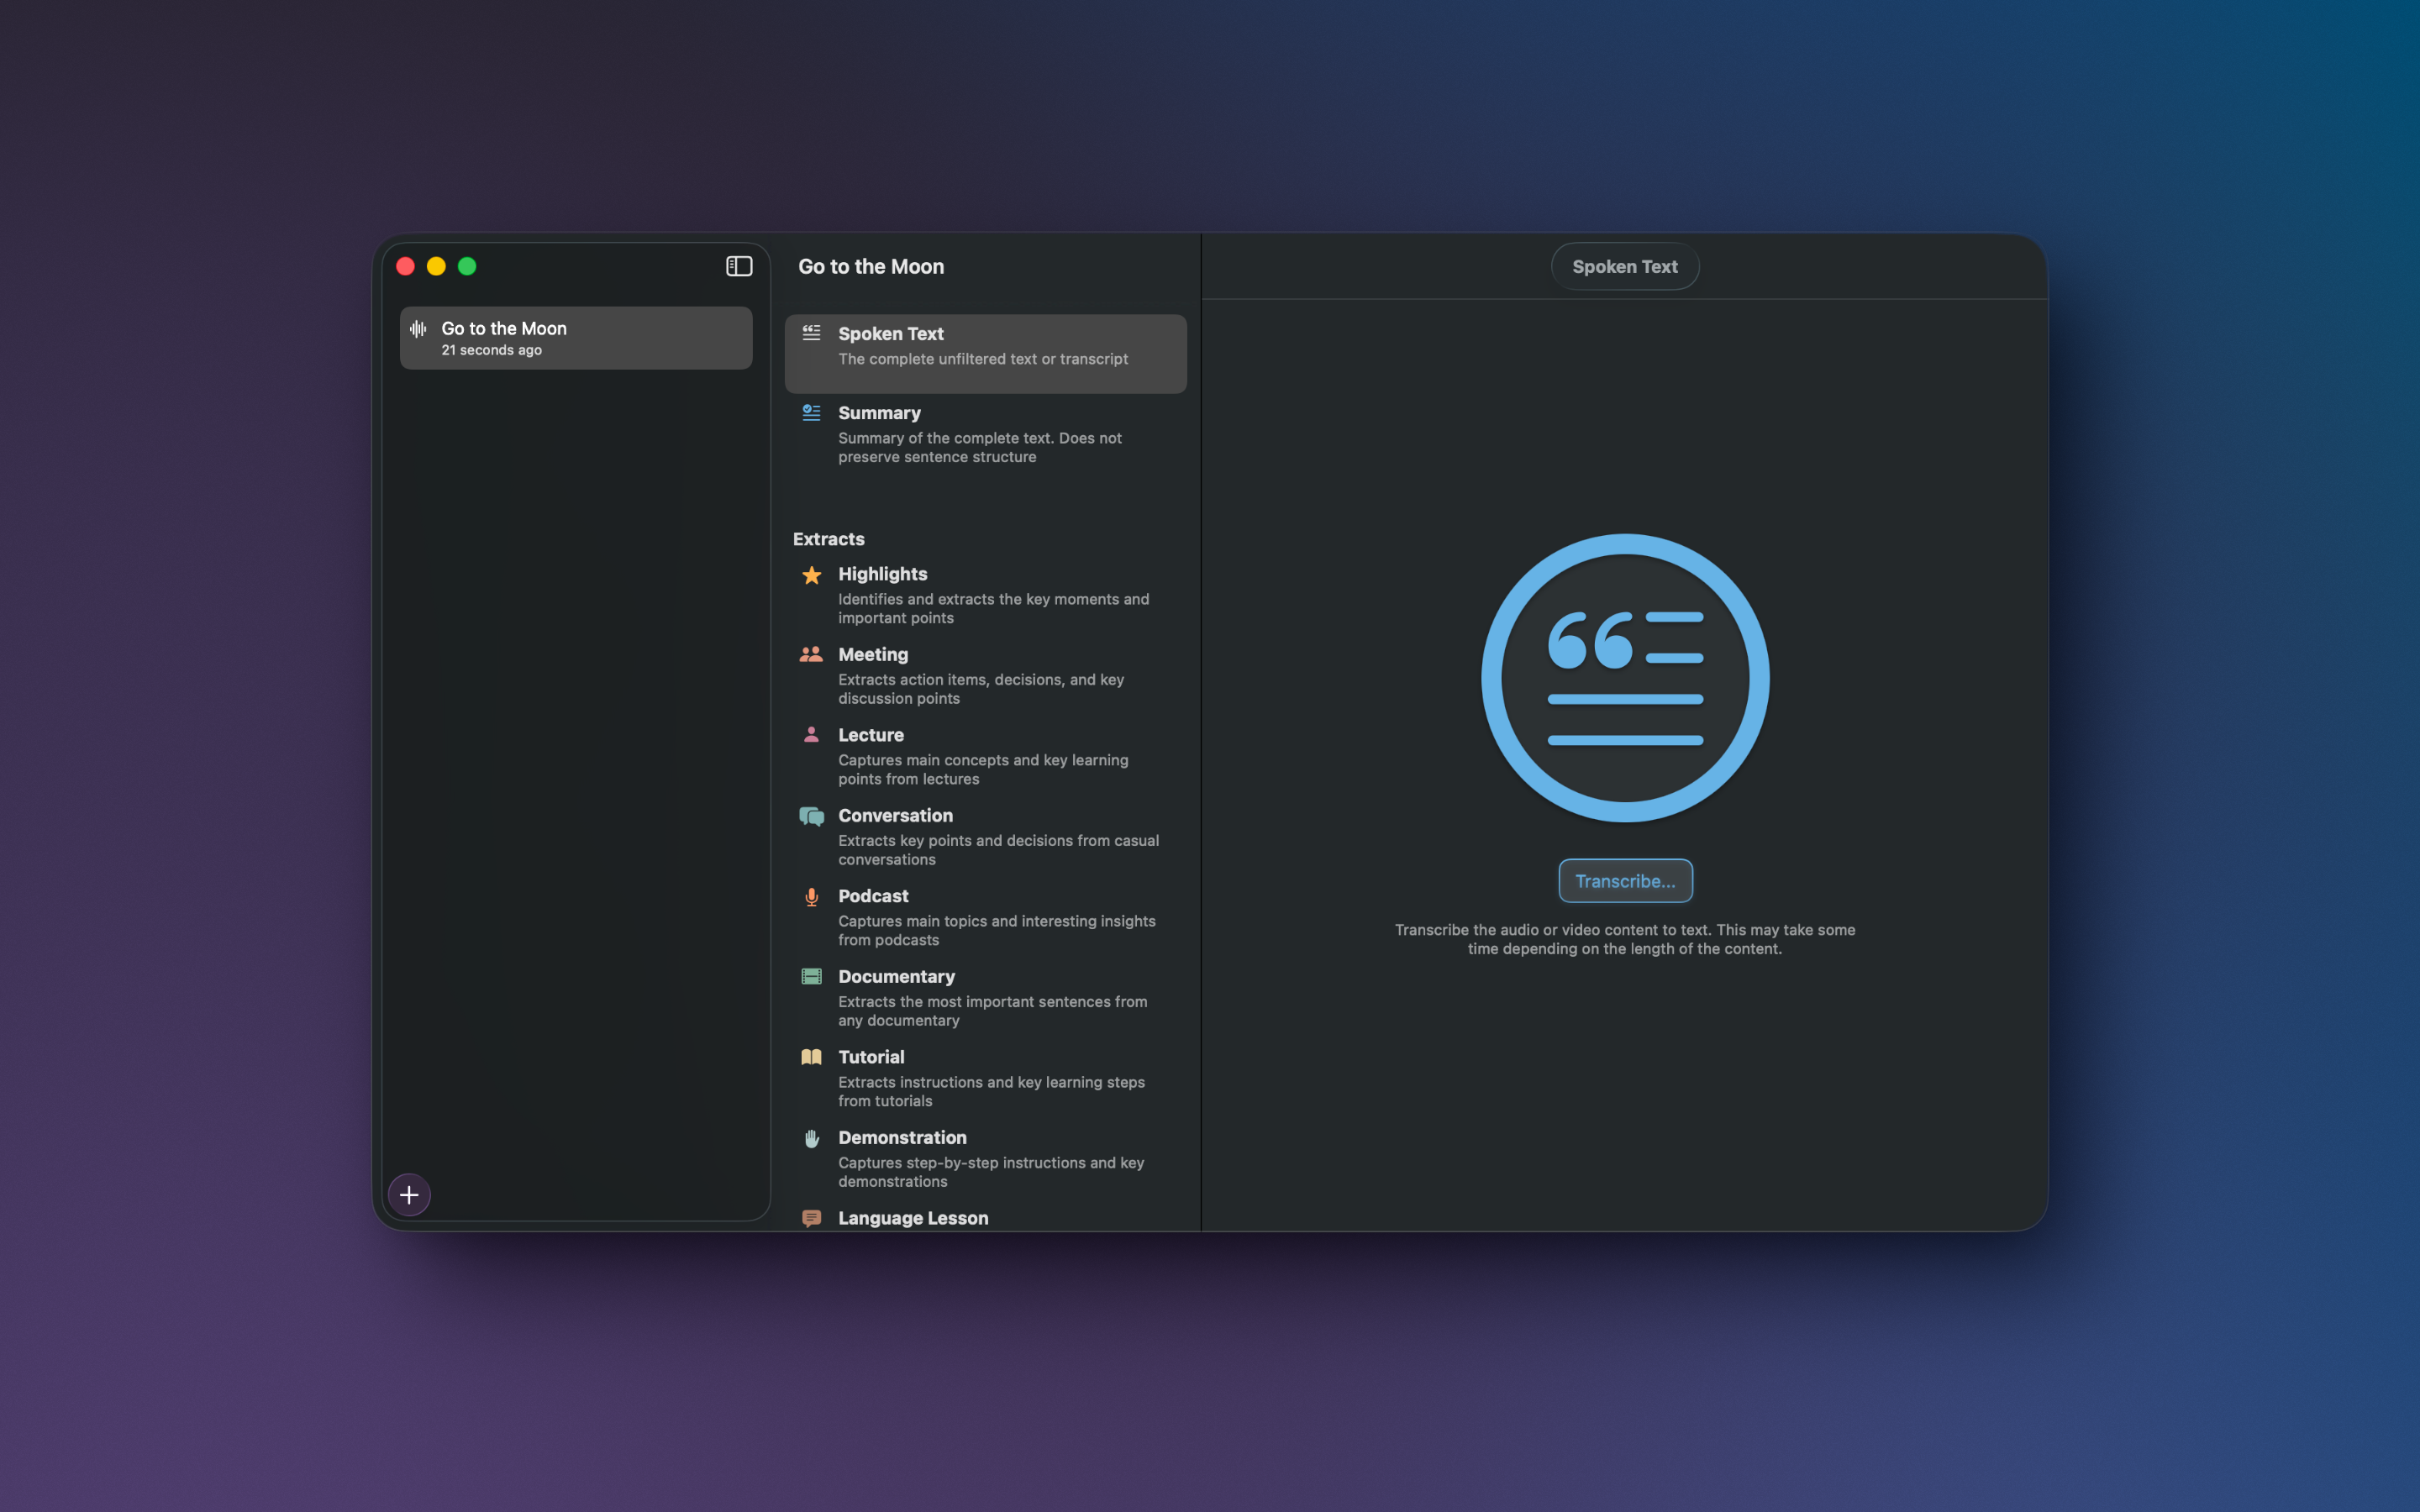Click the Documentary film icon

pos(812,976)
